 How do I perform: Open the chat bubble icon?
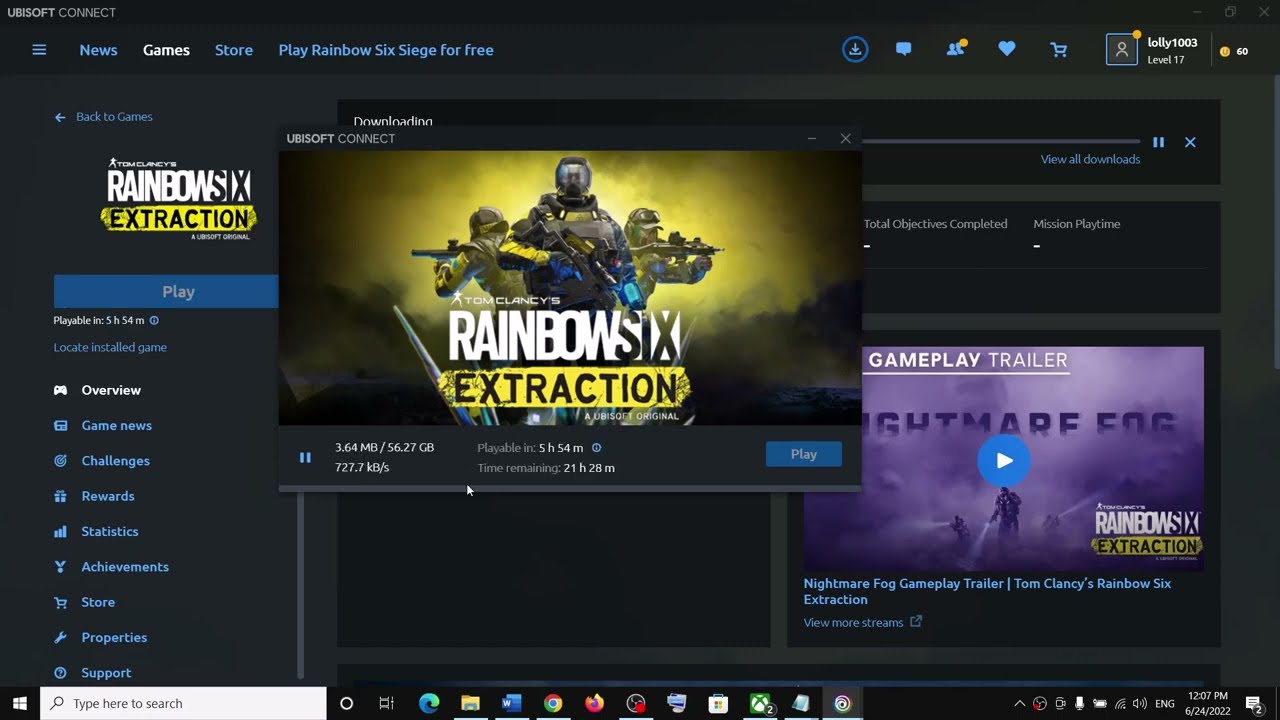pos(904,49)
